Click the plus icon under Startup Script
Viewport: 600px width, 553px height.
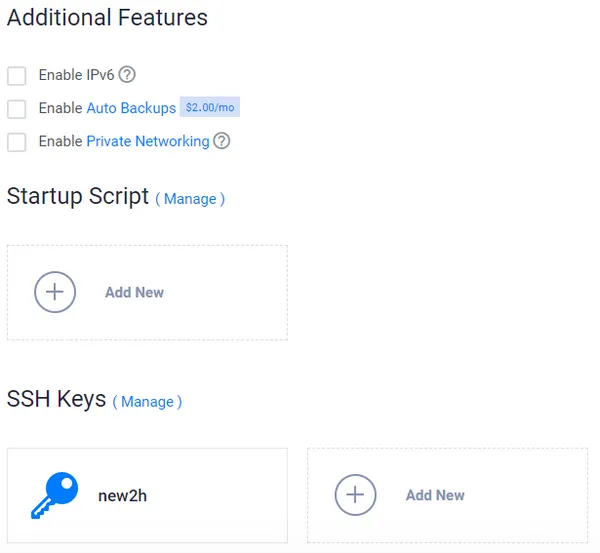click(x=55, y=292)
